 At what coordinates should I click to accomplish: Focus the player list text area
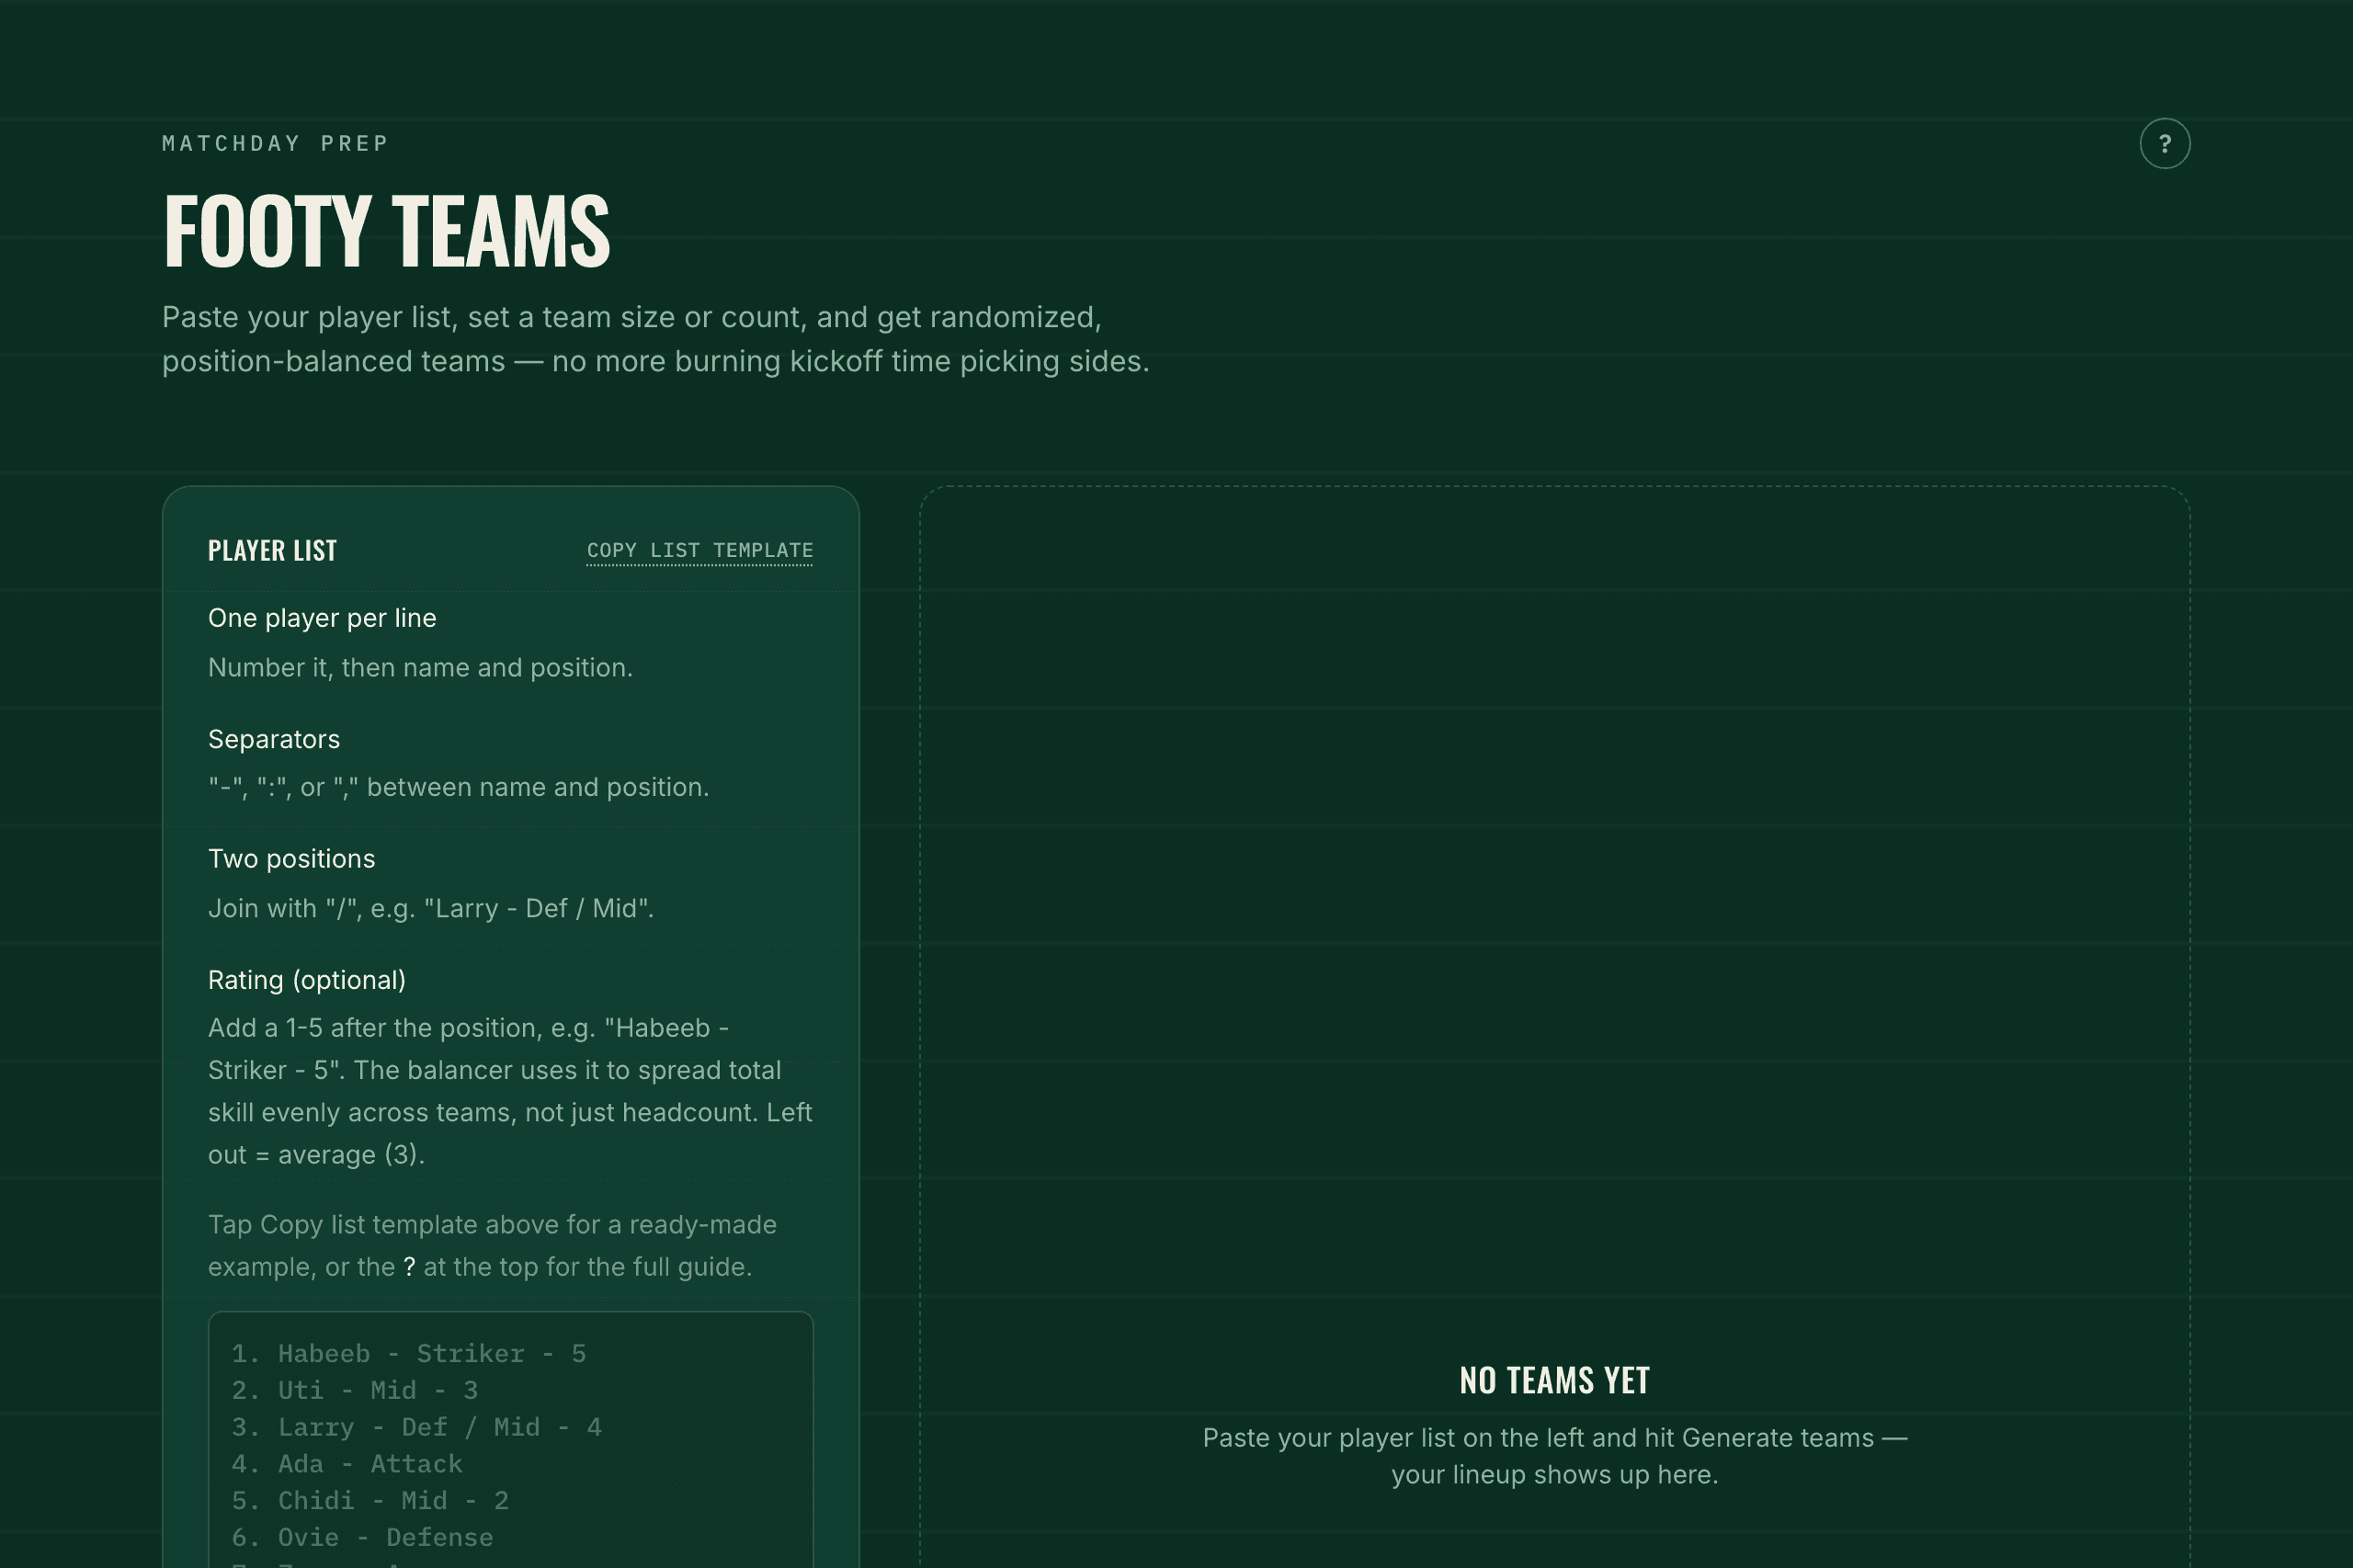click(x=510, y=1440)
